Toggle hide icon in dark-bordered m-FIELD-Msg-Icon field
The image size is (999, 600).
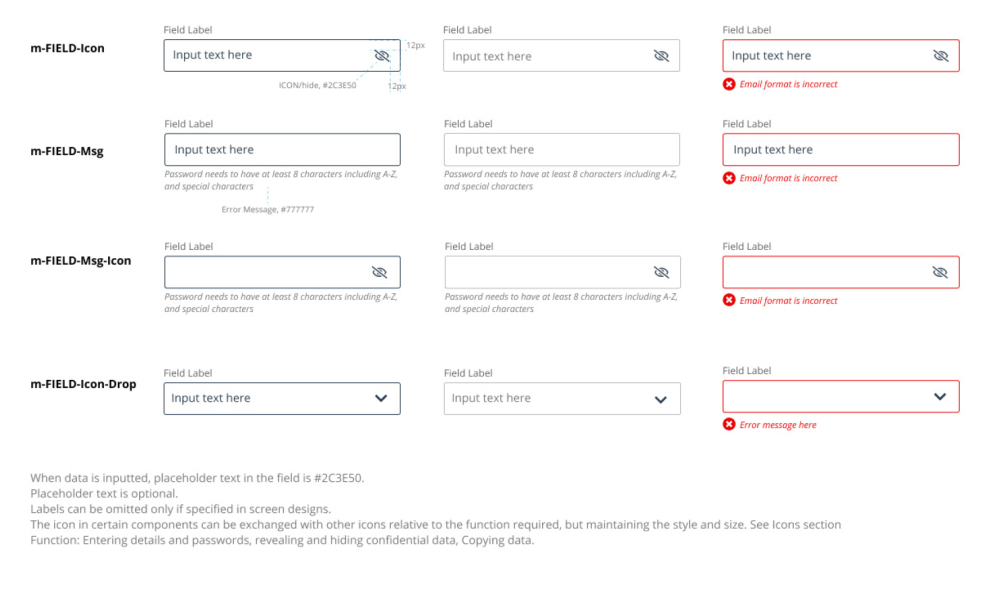380,272
